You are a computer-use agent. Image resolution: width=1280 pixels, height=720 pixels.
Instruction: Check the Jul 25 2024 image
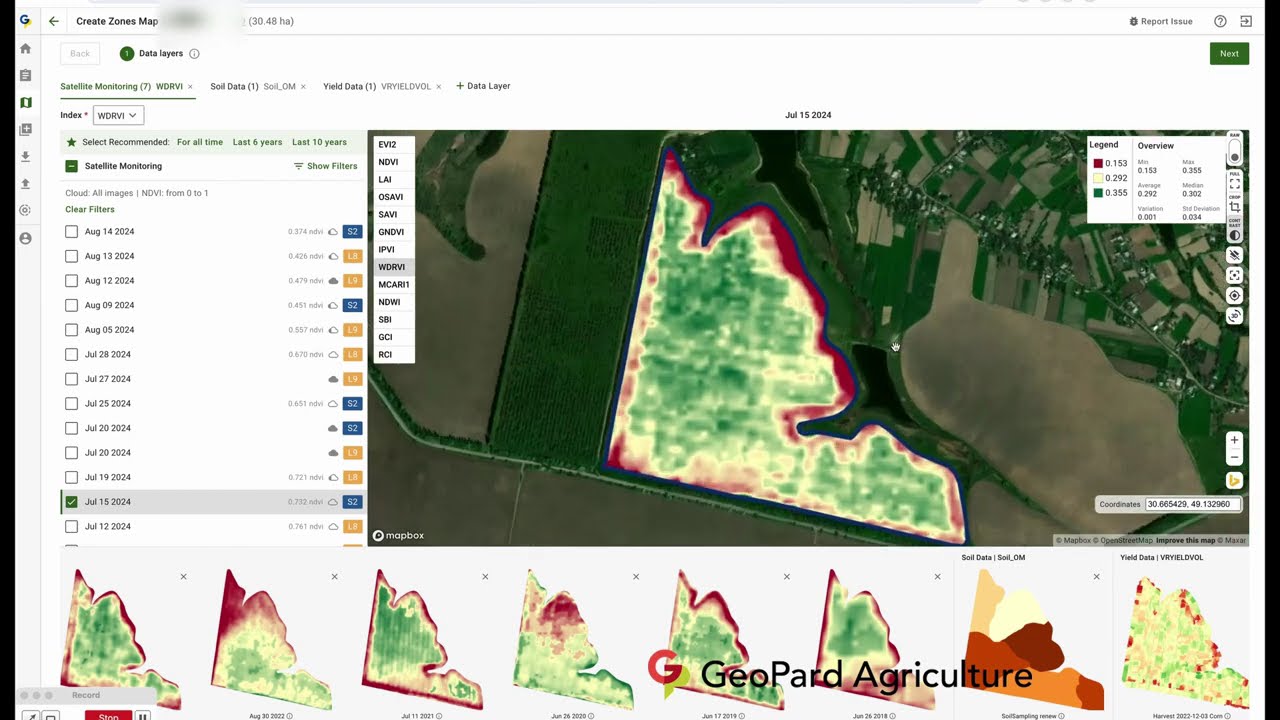[71, 403]
